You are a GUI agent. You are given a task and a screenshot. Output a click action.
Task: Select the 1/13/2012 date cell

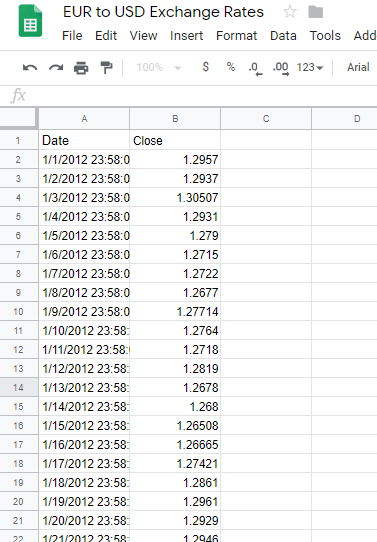pos(84,387)
